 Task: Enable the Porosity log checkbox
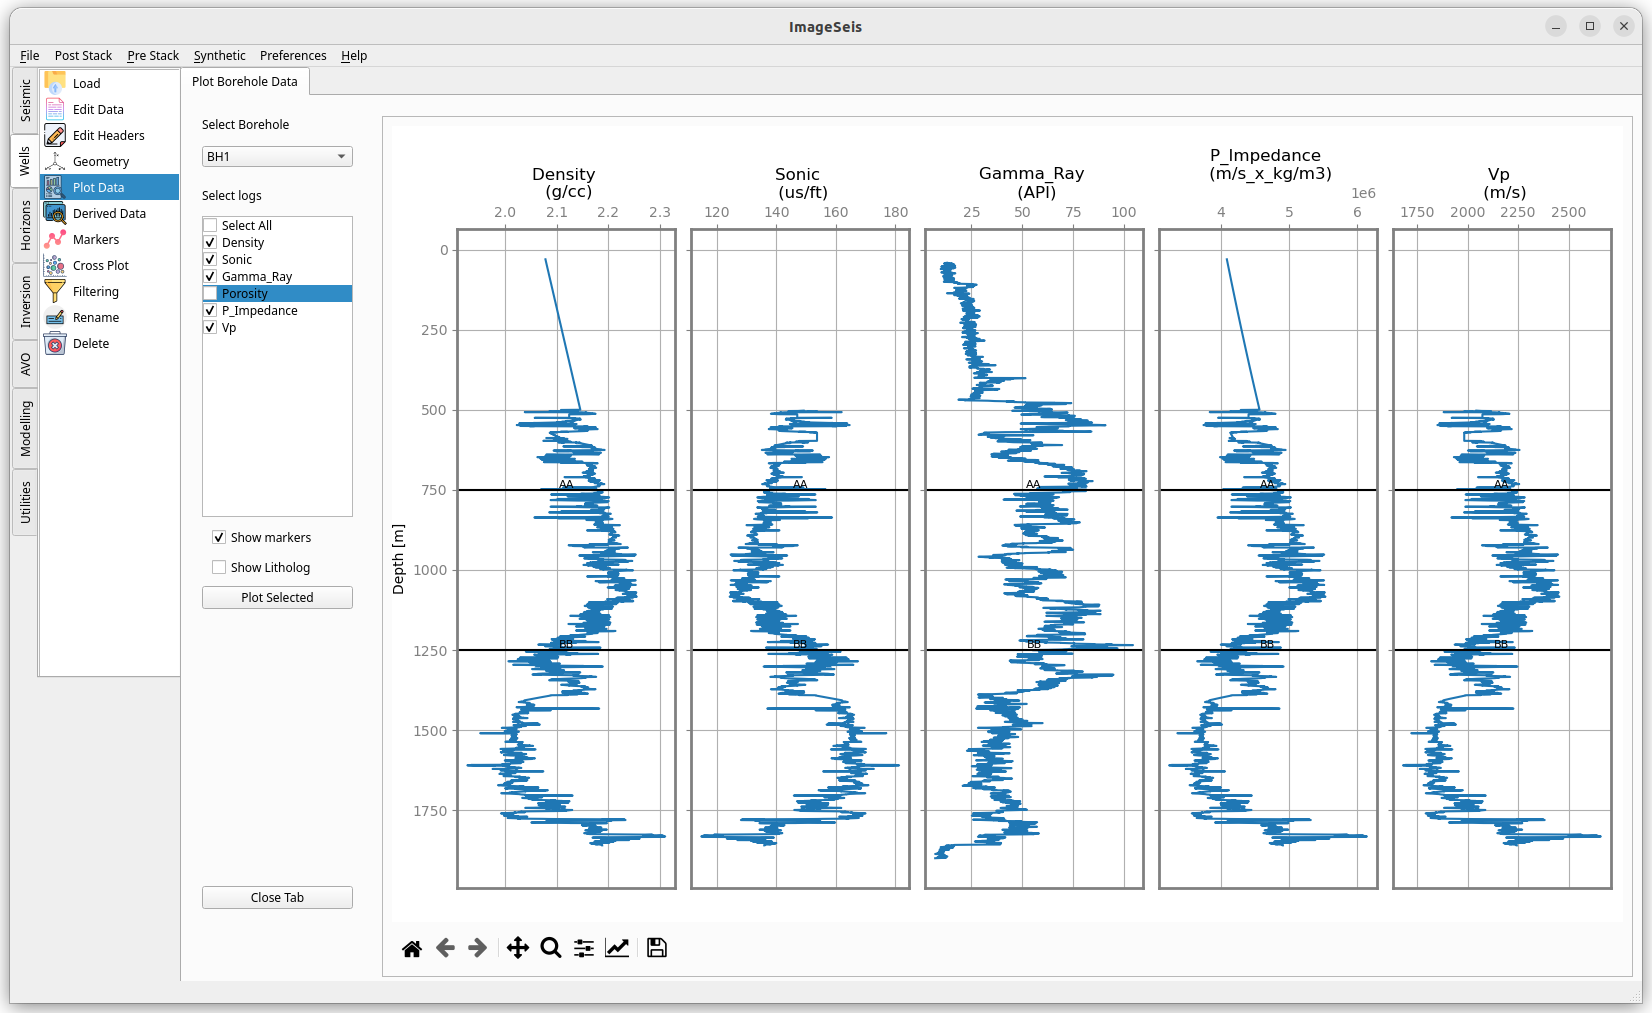211,294
